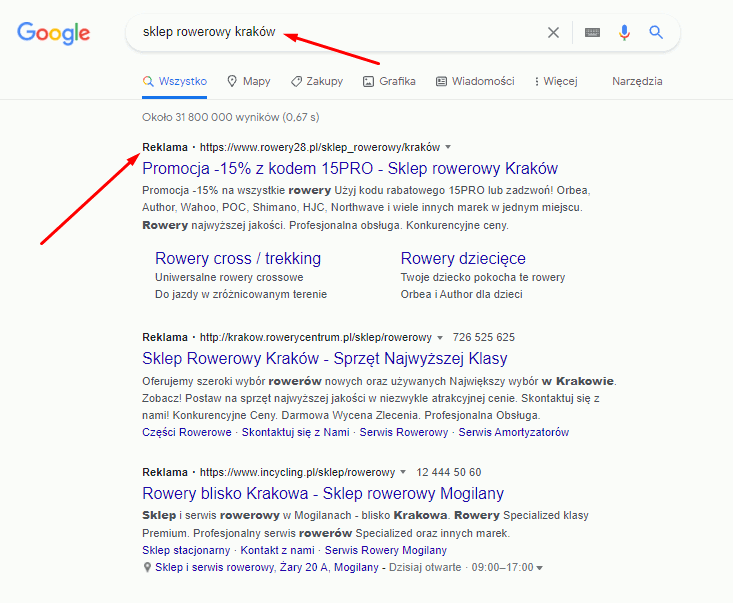The image size is (733, 603).
Task: Select the Wszystko tab
Action: 175,81
